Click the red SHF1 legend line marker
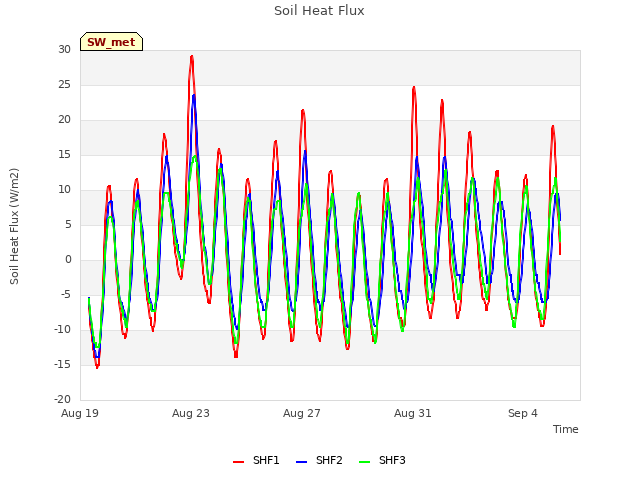 (238, 462)
